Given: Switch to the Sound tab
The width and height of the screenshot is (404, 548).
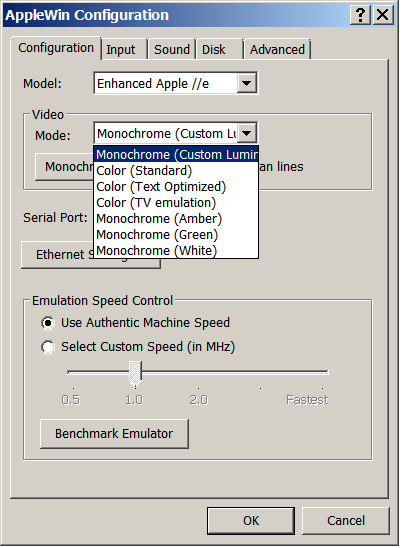Looking at the screenshot, I should click(x=172, y=50).
